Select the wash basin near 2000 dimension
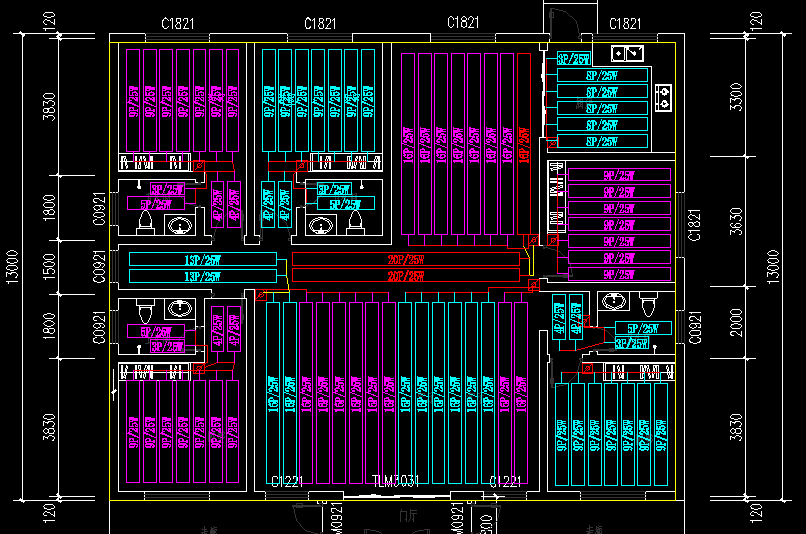 point(613,298)
